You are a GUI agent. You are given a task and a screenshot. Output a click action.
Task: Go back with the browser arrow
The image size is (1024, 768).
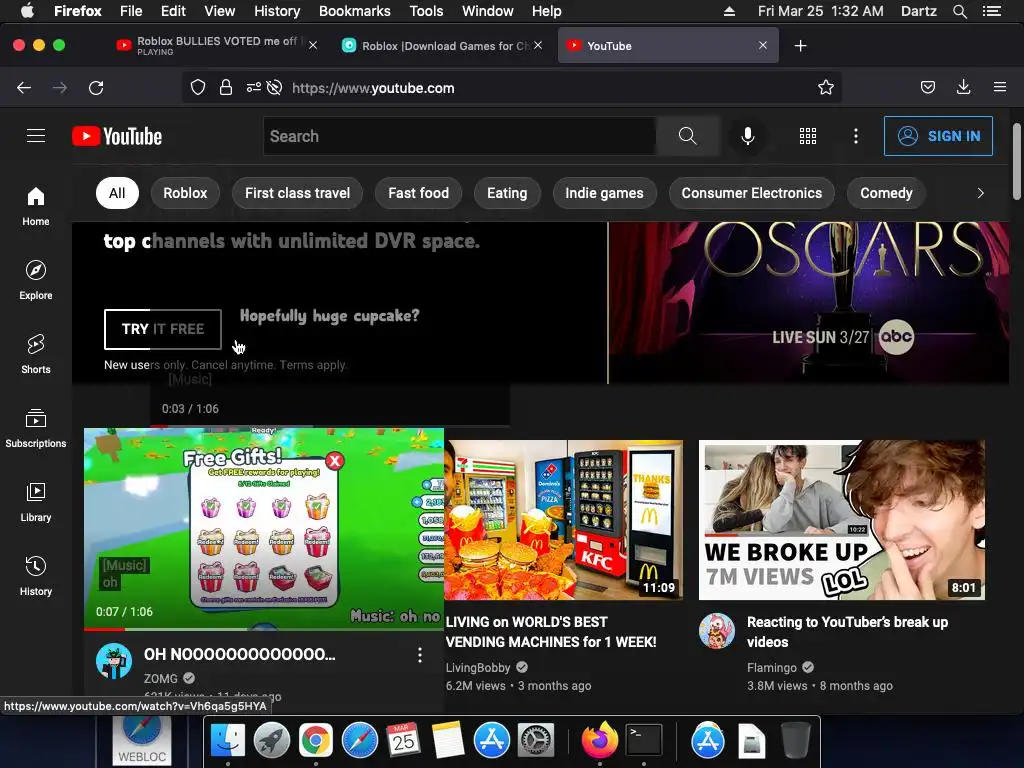click(24, 88)
